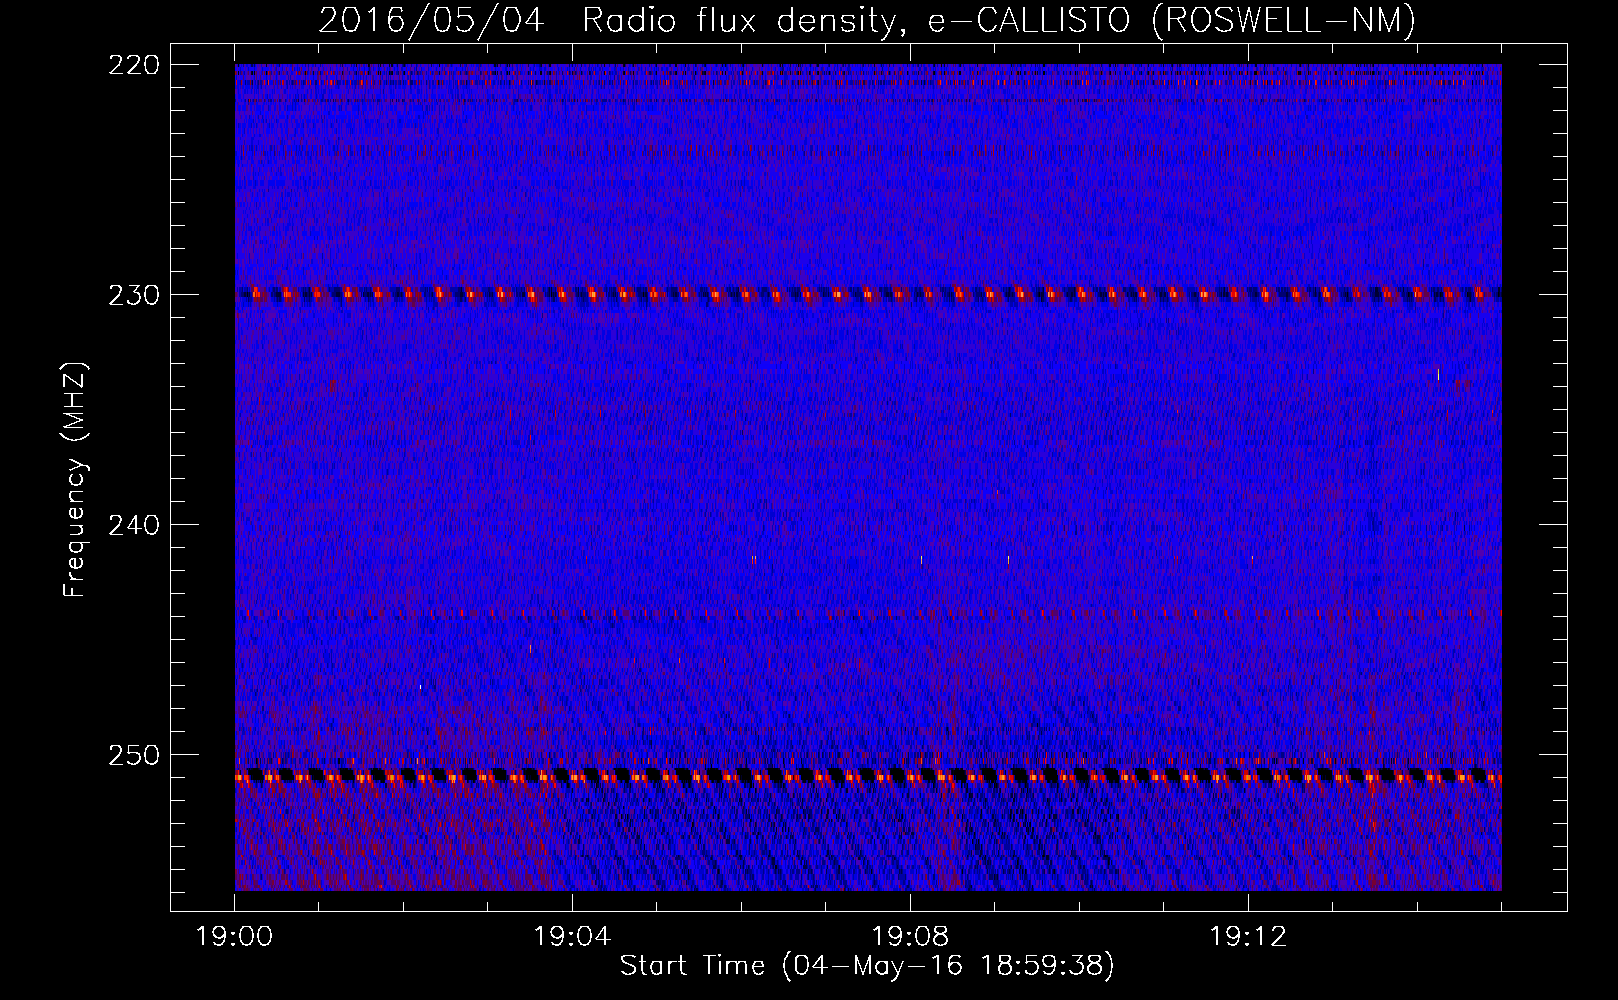Click the 19:12 time tick label
The height and width of the screenshot is (1000, 1618).
tap(1248, 937)
